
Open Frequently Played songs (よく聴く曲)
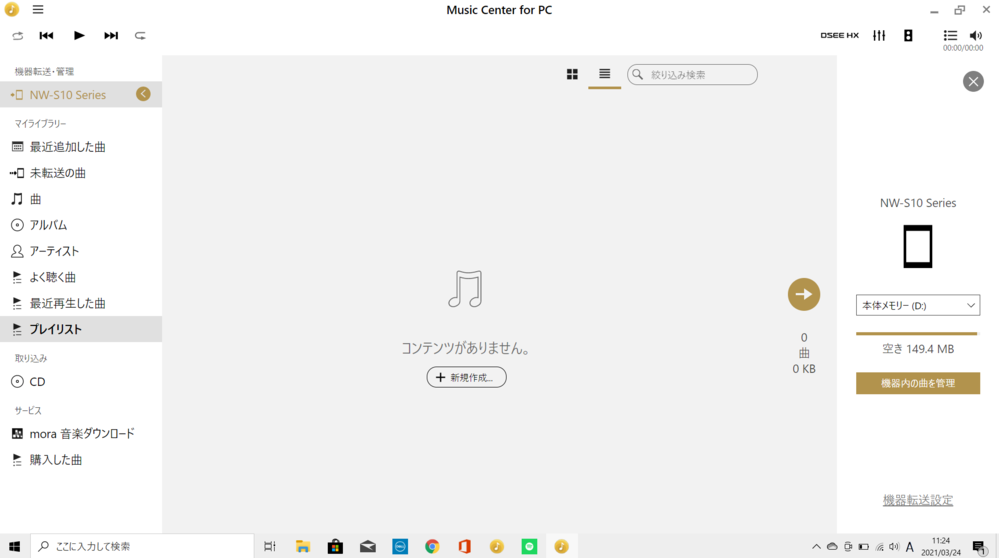(x=81, y=277)
